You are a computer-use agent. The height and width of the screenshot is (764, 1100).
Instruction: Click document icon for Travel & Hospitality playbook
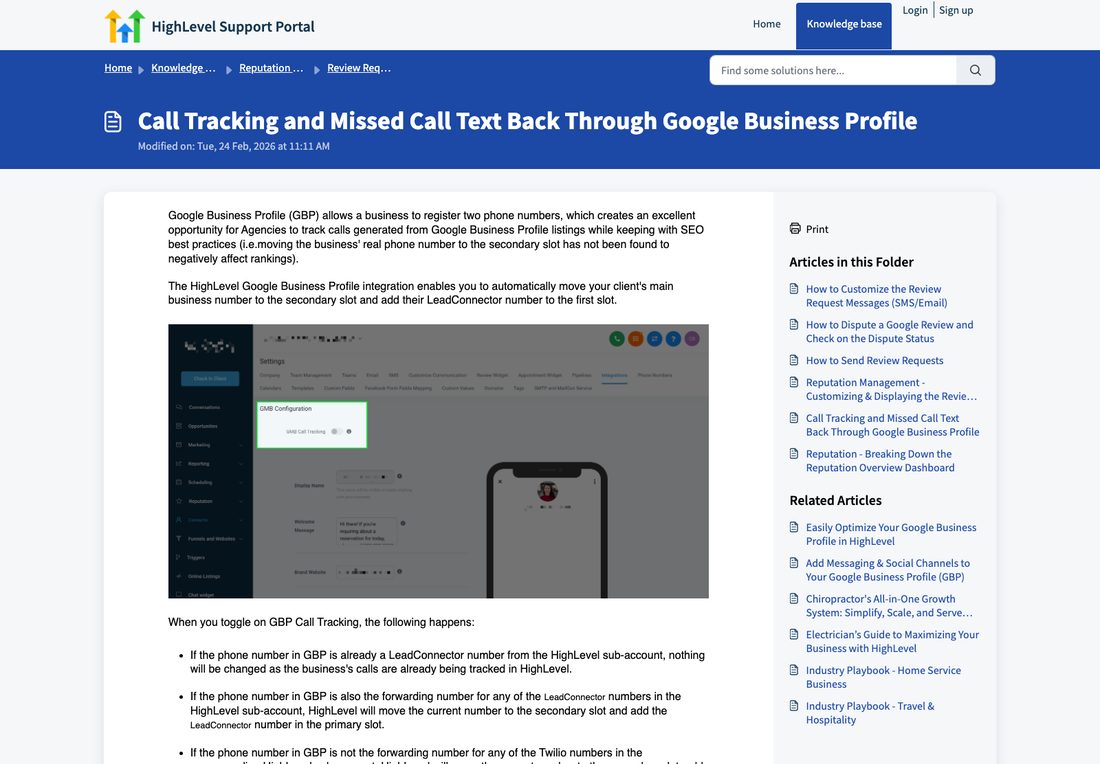coord(794,706)
